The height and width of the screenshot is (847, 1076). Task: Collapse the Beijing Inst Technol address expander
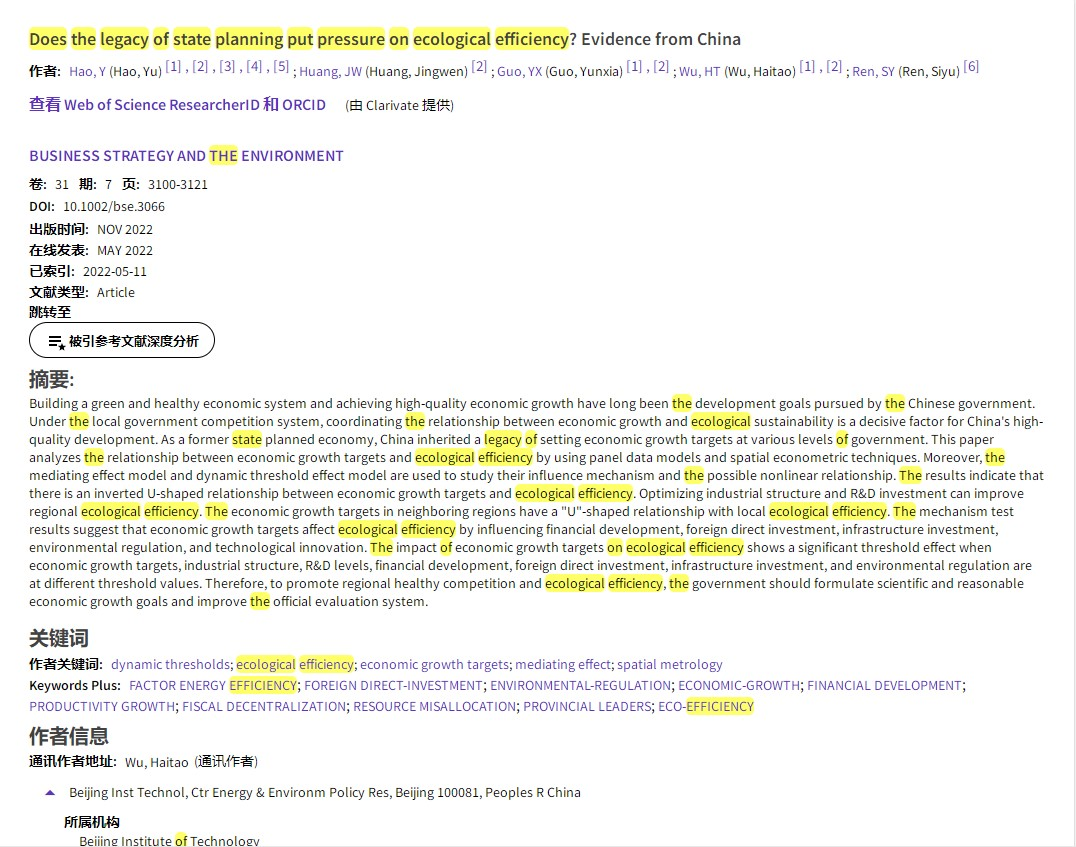(50, 792)
